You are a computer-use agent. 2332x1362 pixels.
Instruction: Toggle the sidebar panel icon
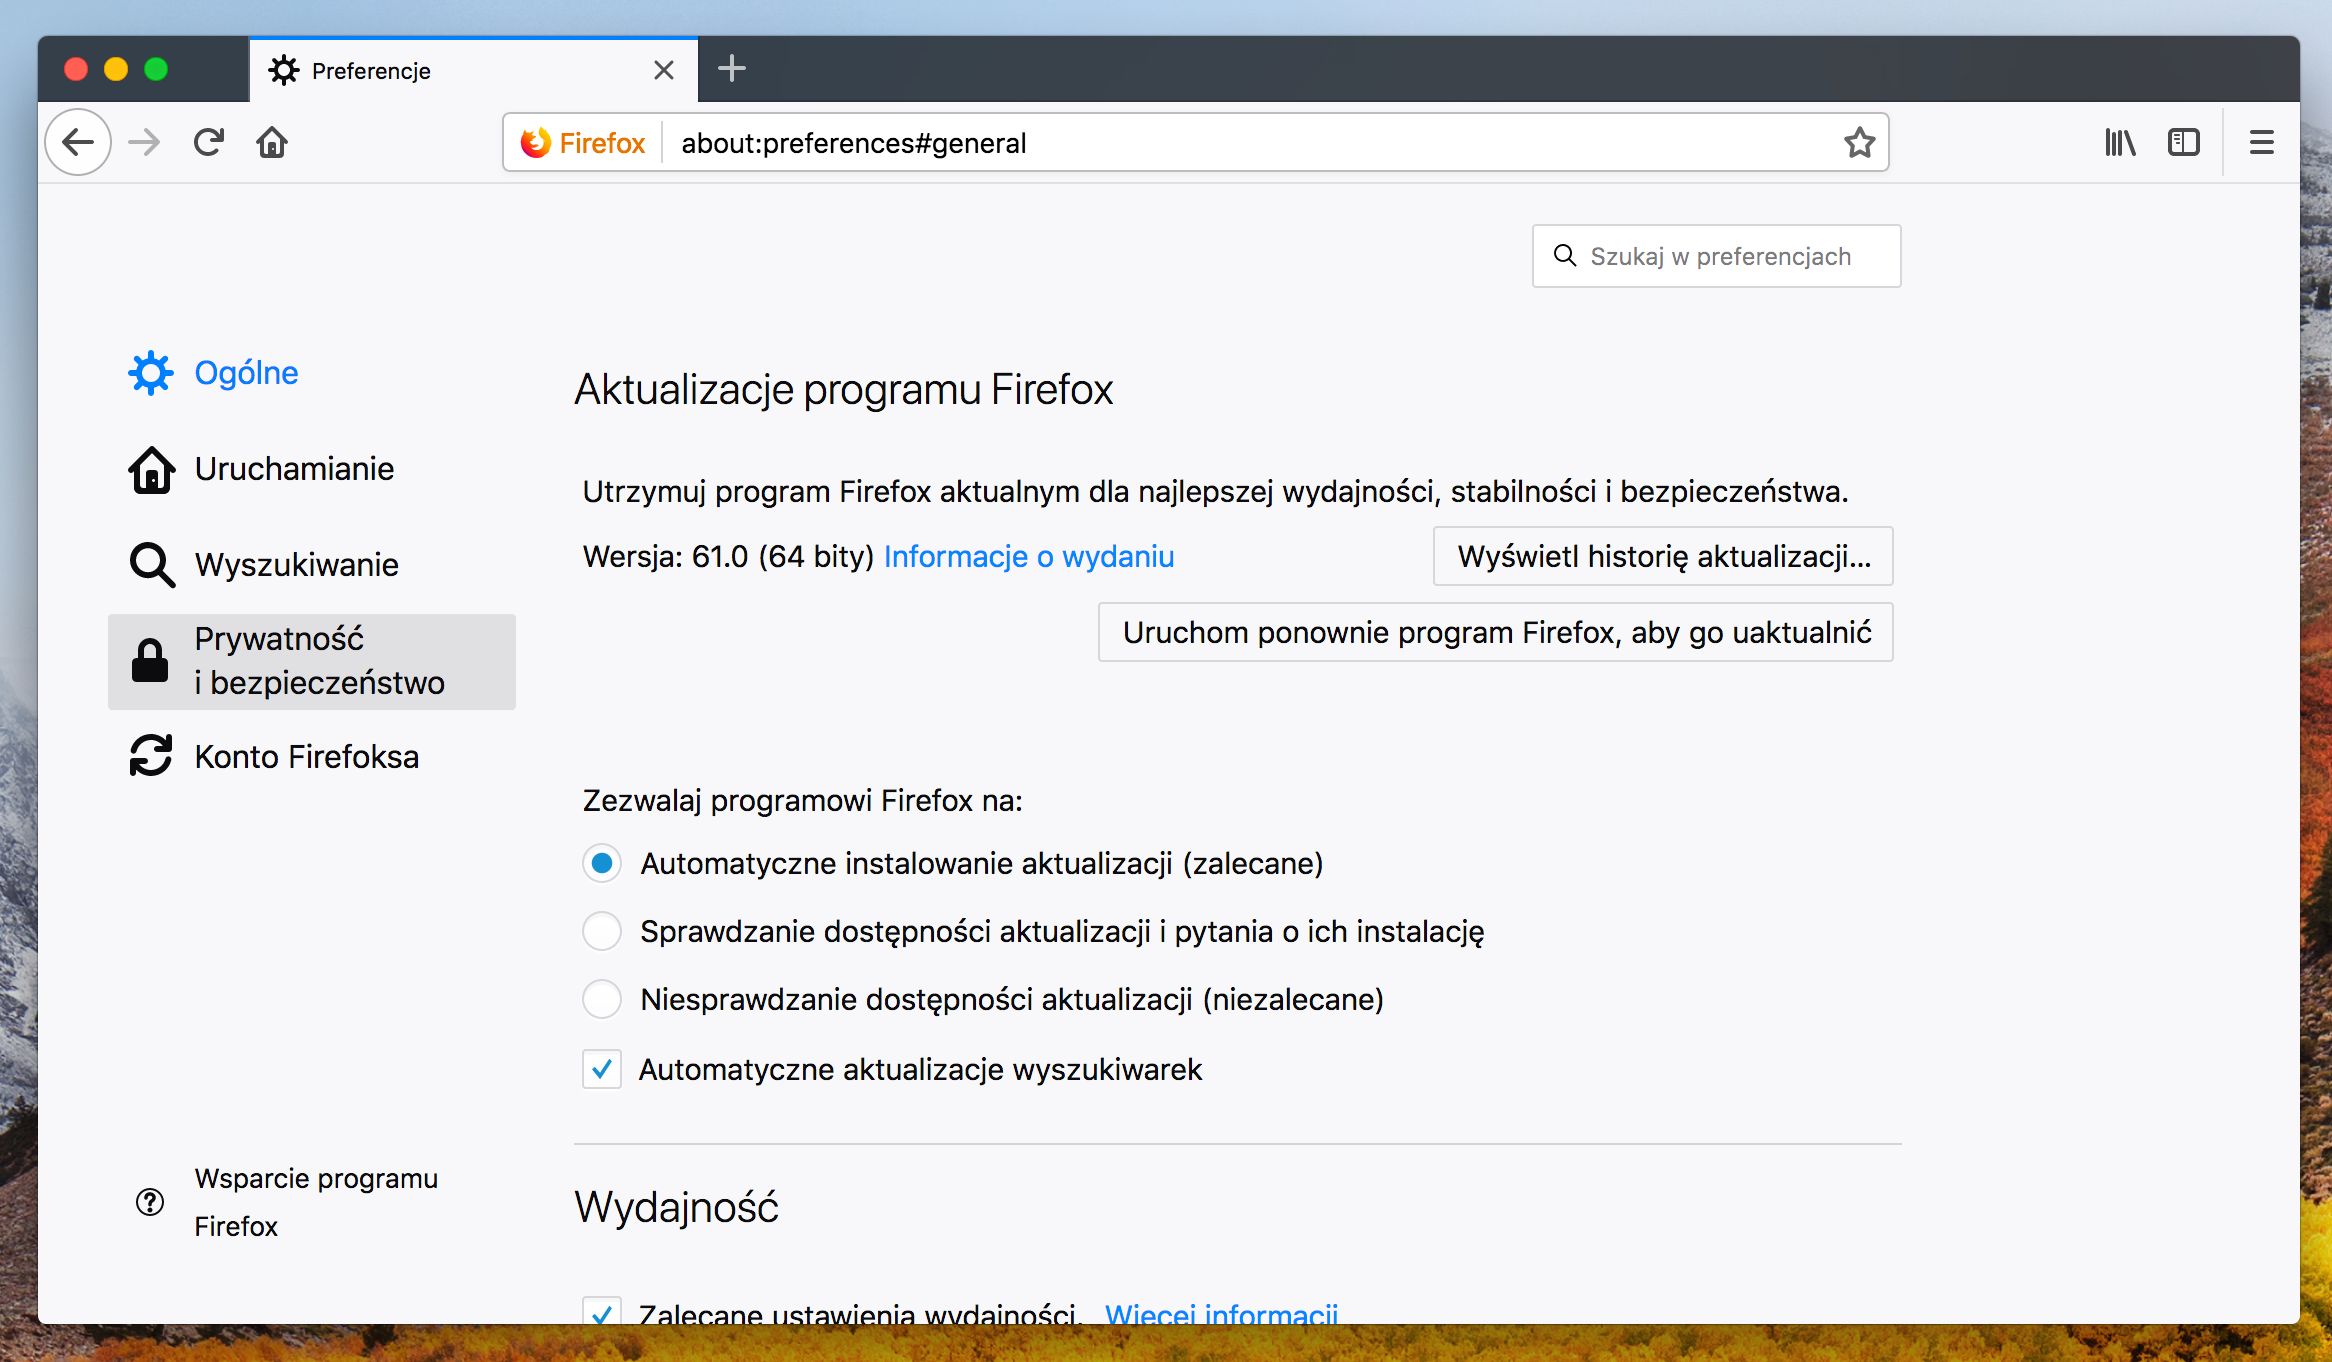tap(2183, 142)
